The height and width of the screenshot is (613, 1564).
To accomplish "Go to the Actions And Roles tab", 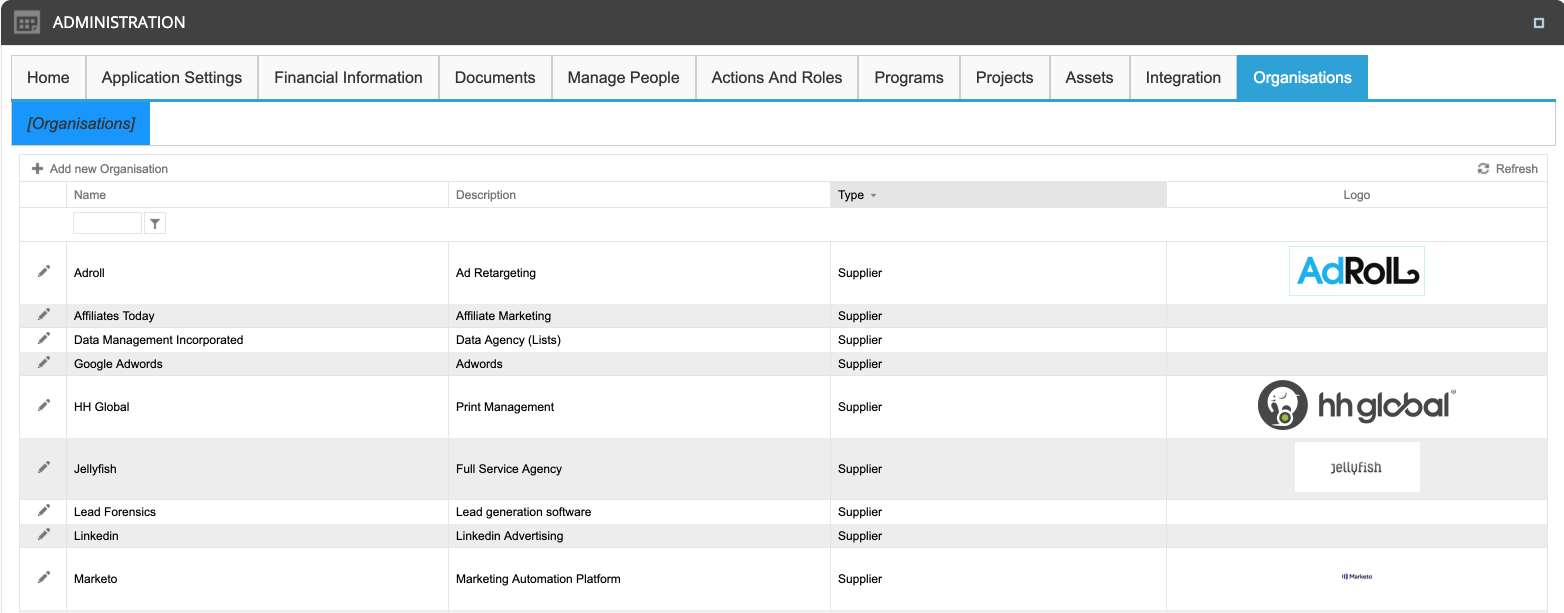I will (x=776, y=78).
